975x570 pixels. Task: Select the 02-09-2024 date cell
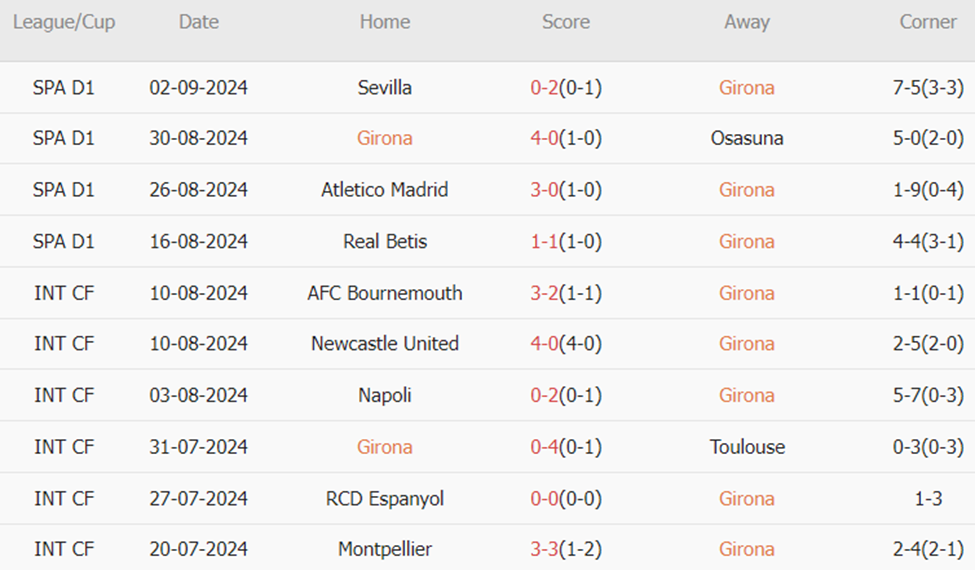pos(198,88)
